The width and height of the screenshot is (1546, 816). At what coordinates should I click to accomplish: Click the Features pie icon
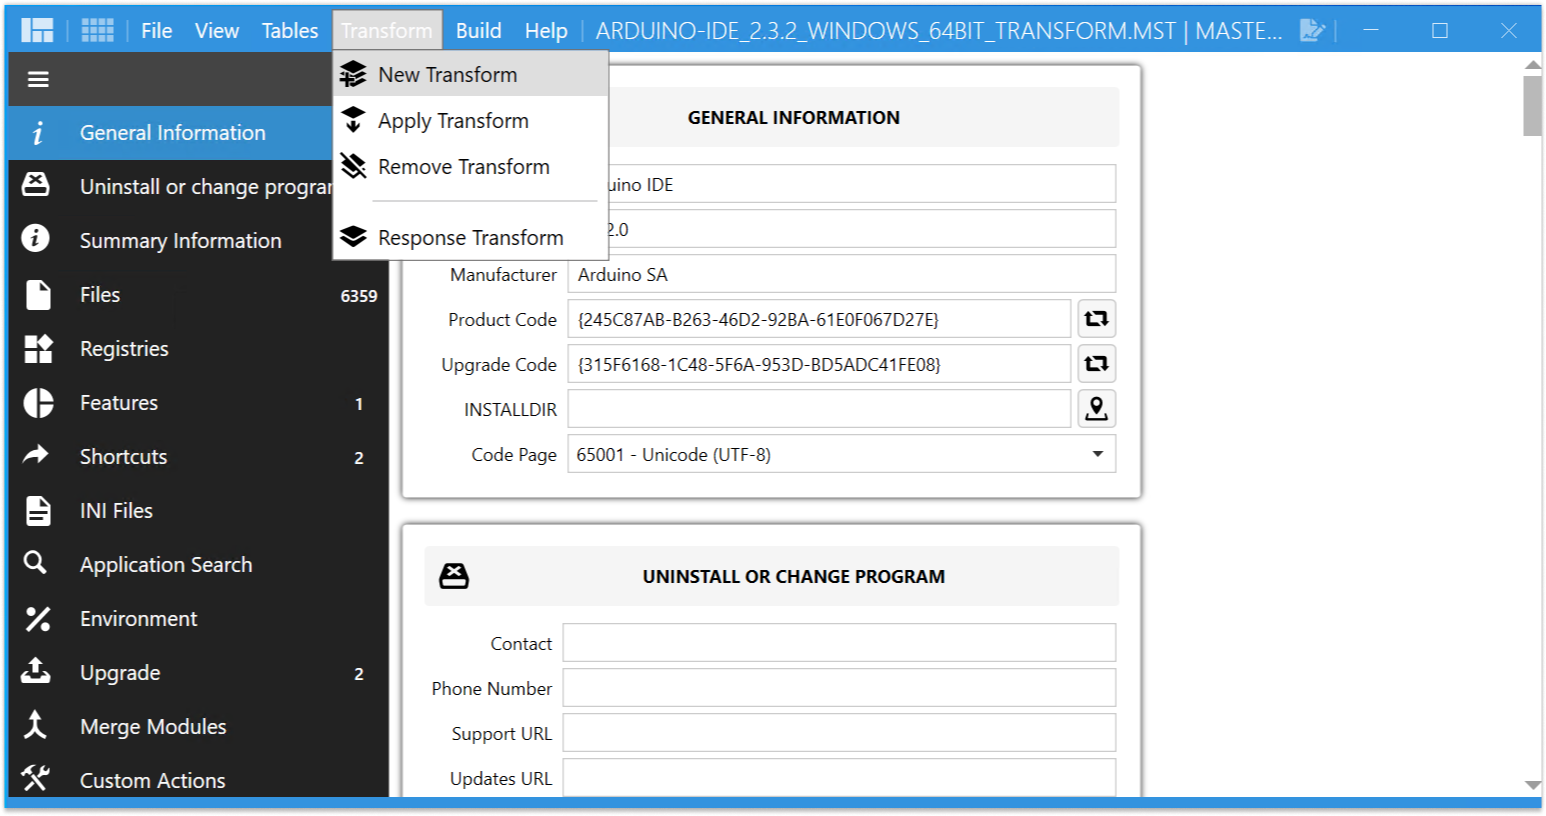(38, 403)
